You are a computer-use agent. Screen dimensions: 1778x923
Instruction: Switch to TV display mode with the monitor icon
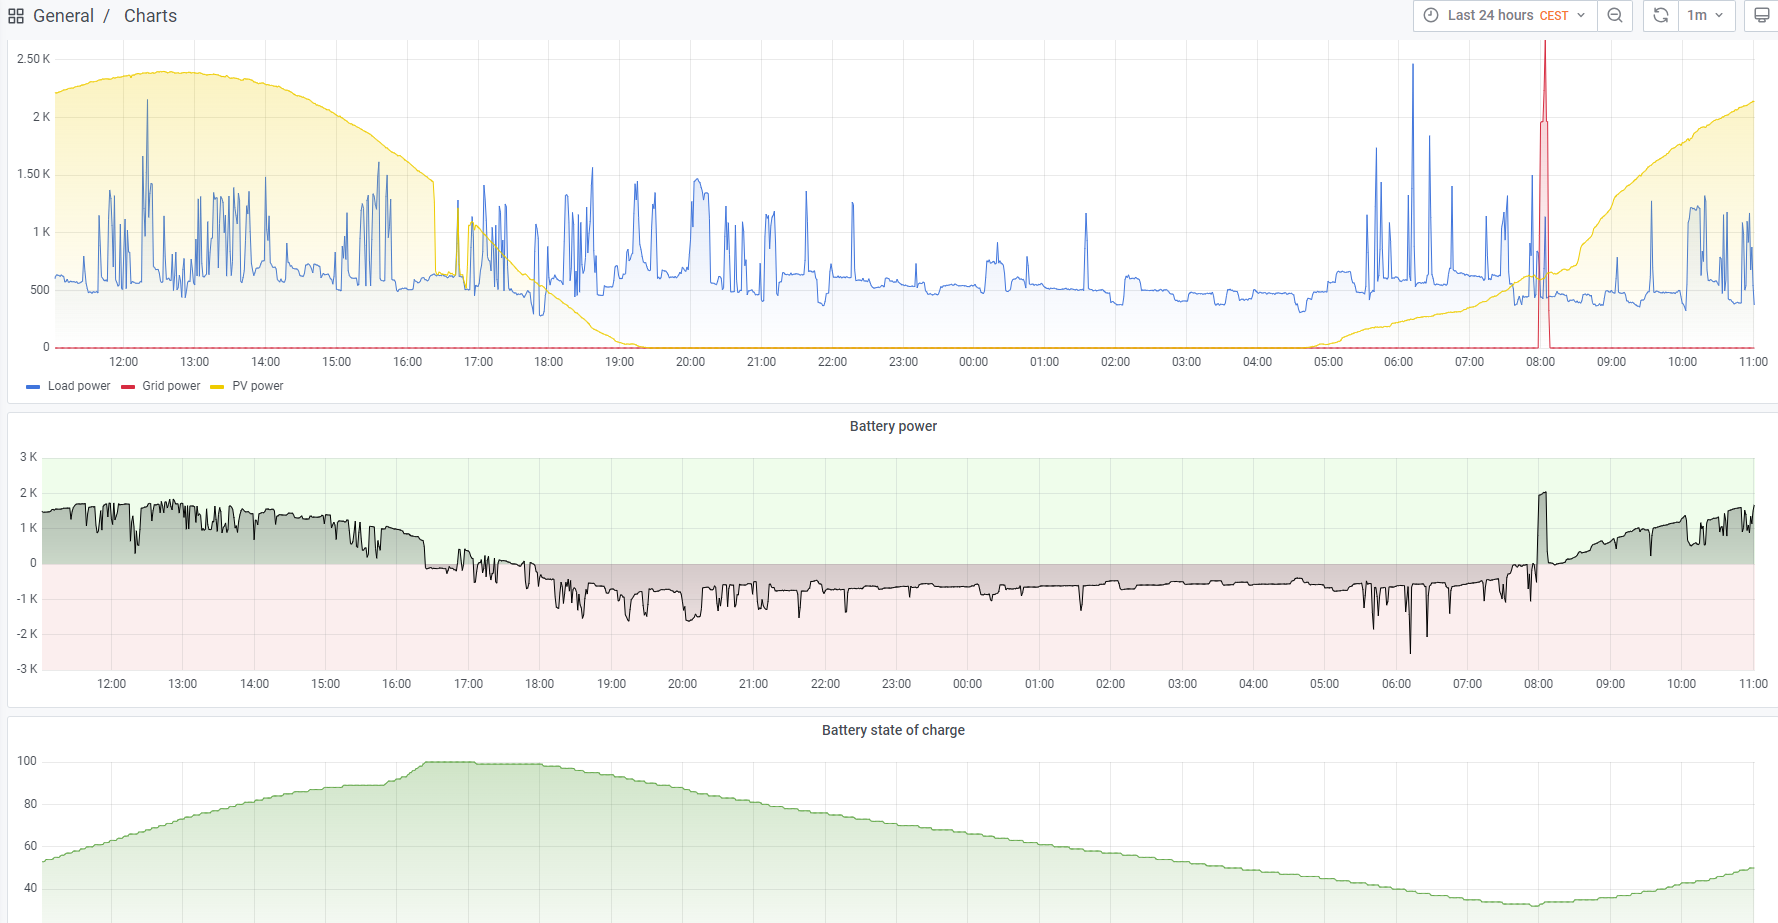click(1762, 15)
